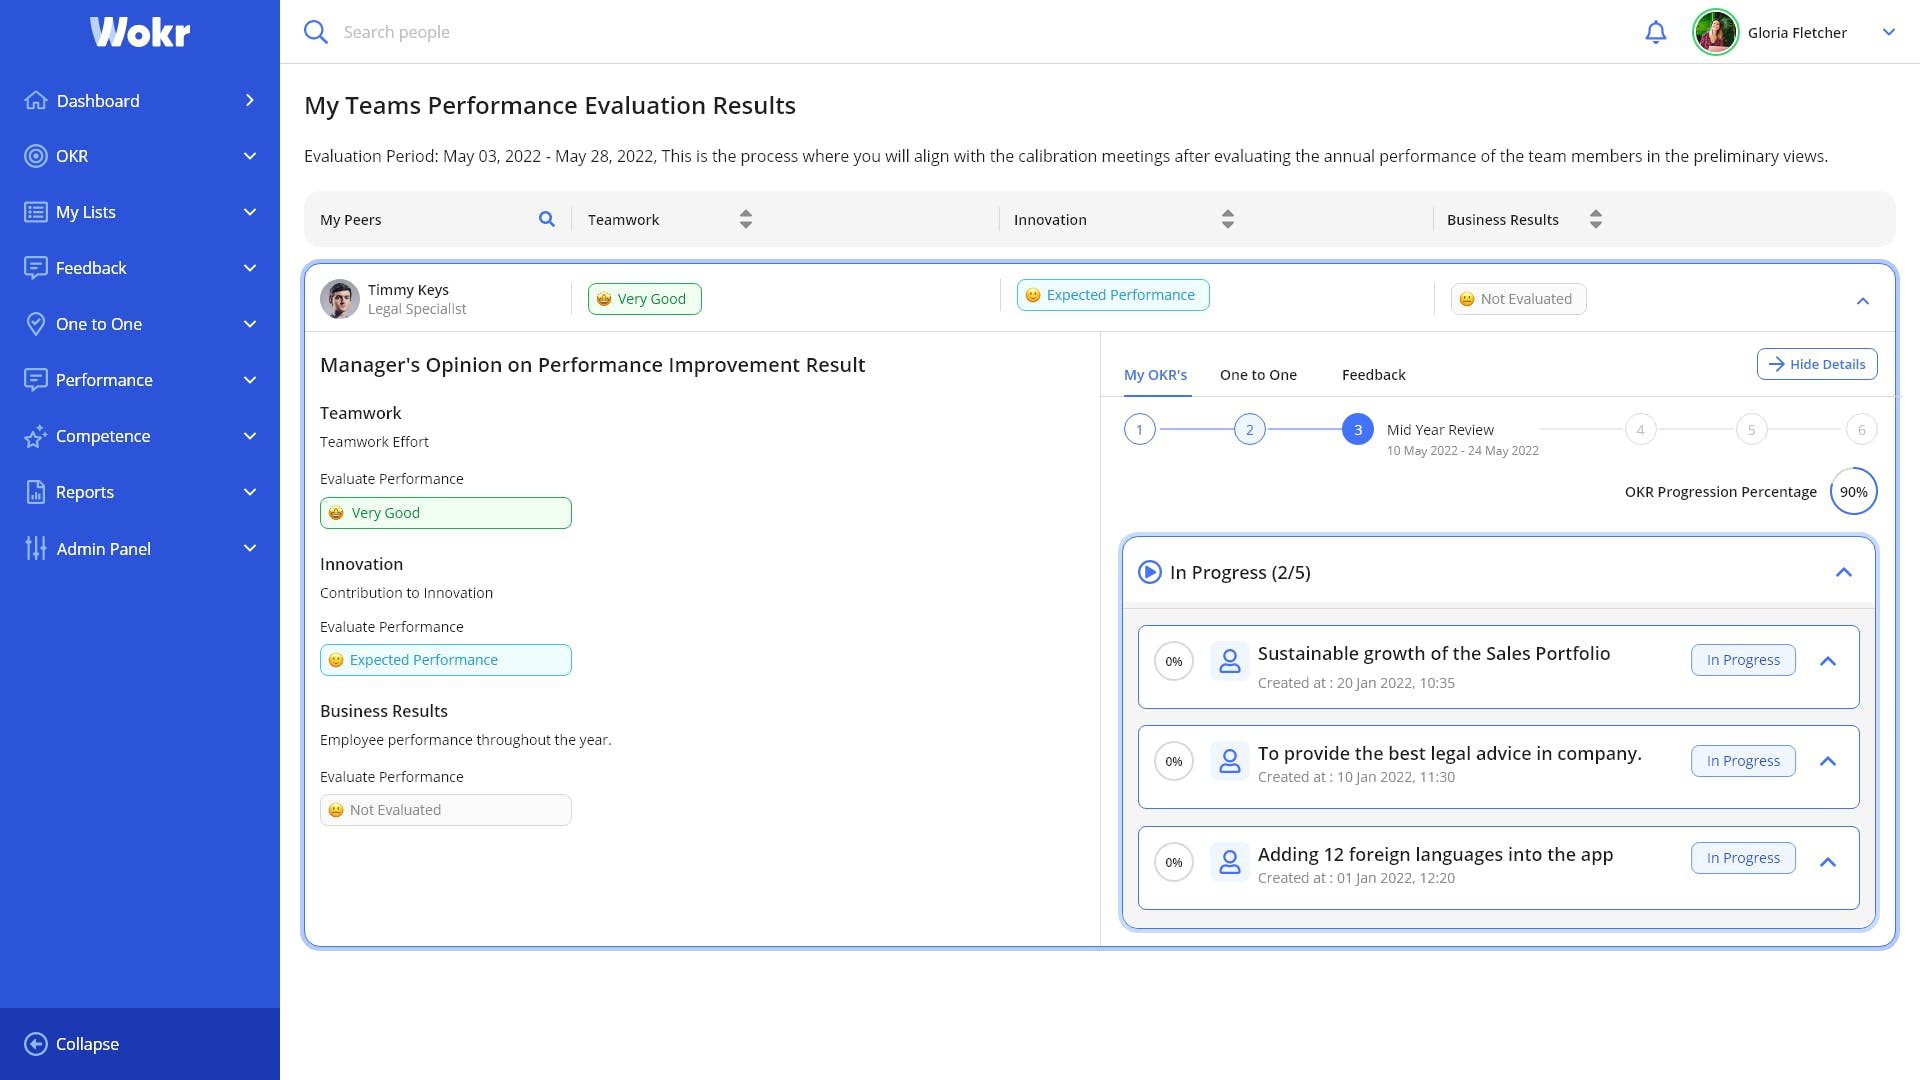1920x1080 pixels.
Task: Sort by the Innovation column arrows
Action: (x=1228, y=219)
